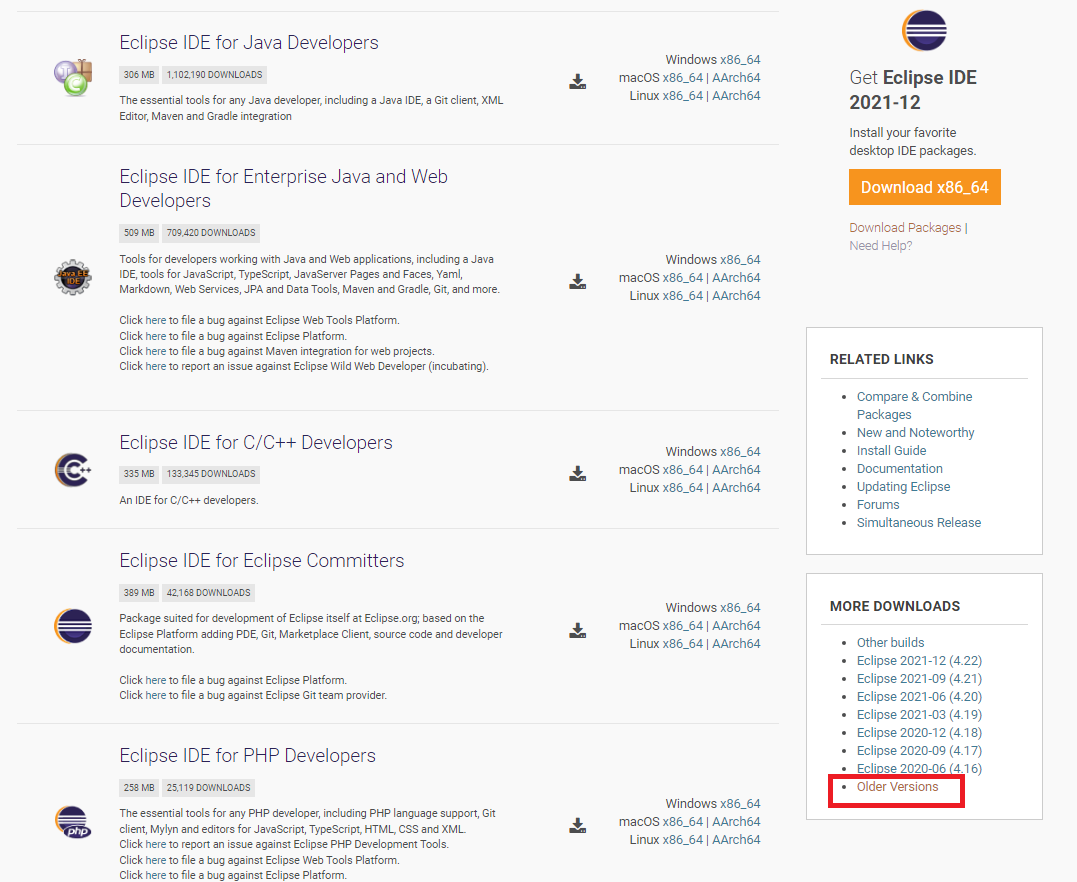Download PHP Developers Windows x86_64
The height and width of the screenshot is (882, 1077).
point(740,804)
